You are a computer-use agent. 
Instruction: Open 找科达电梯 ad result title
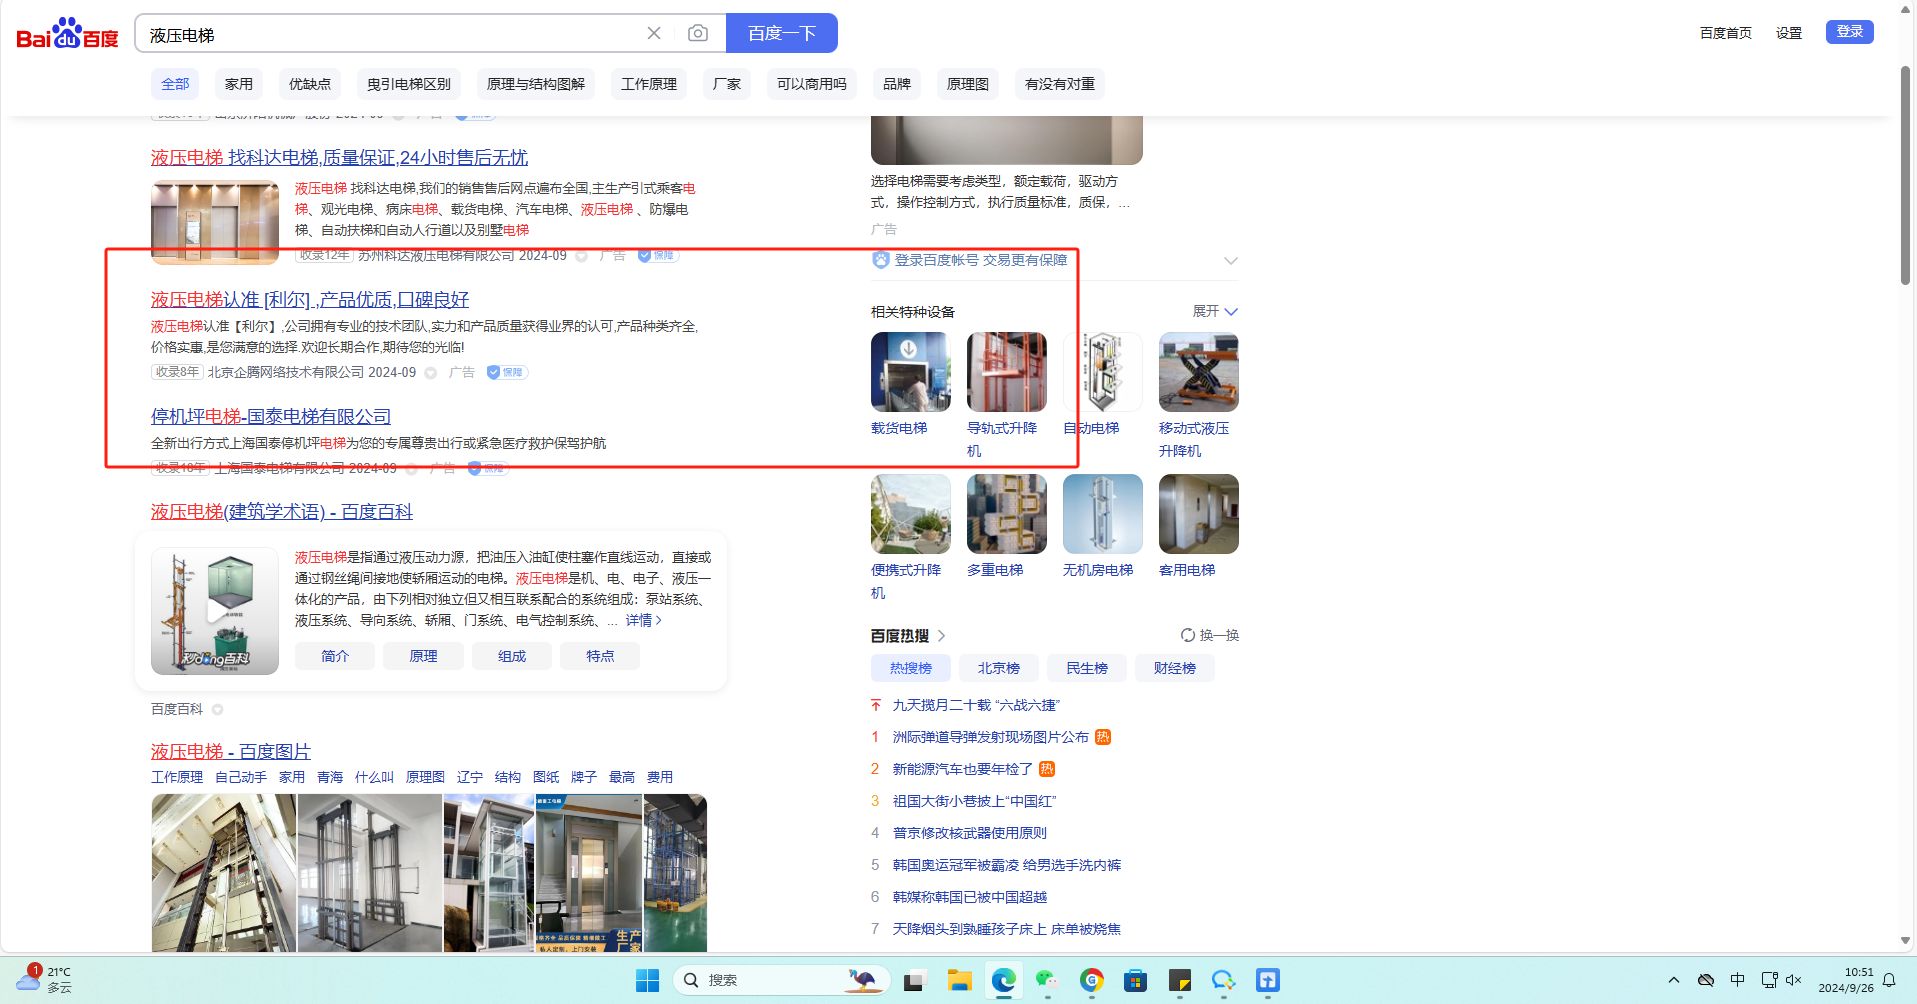[339, 158]
